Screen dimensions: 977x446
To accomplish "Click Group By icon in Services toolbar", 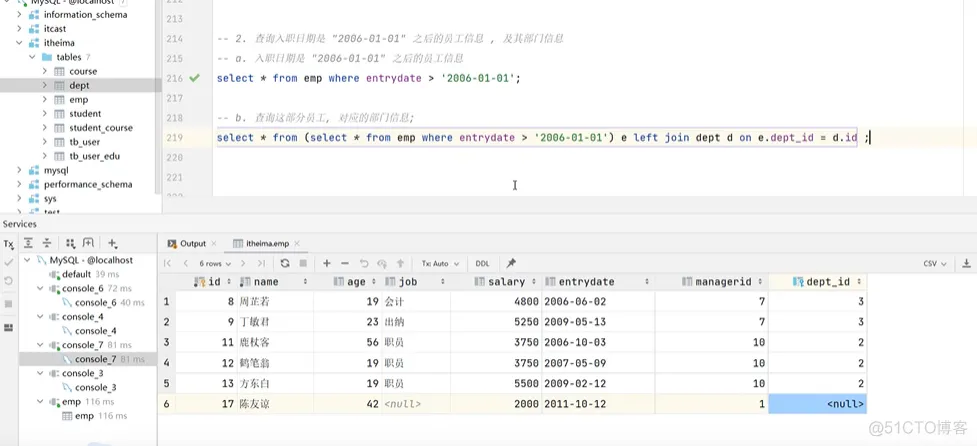I will [70, 244].
